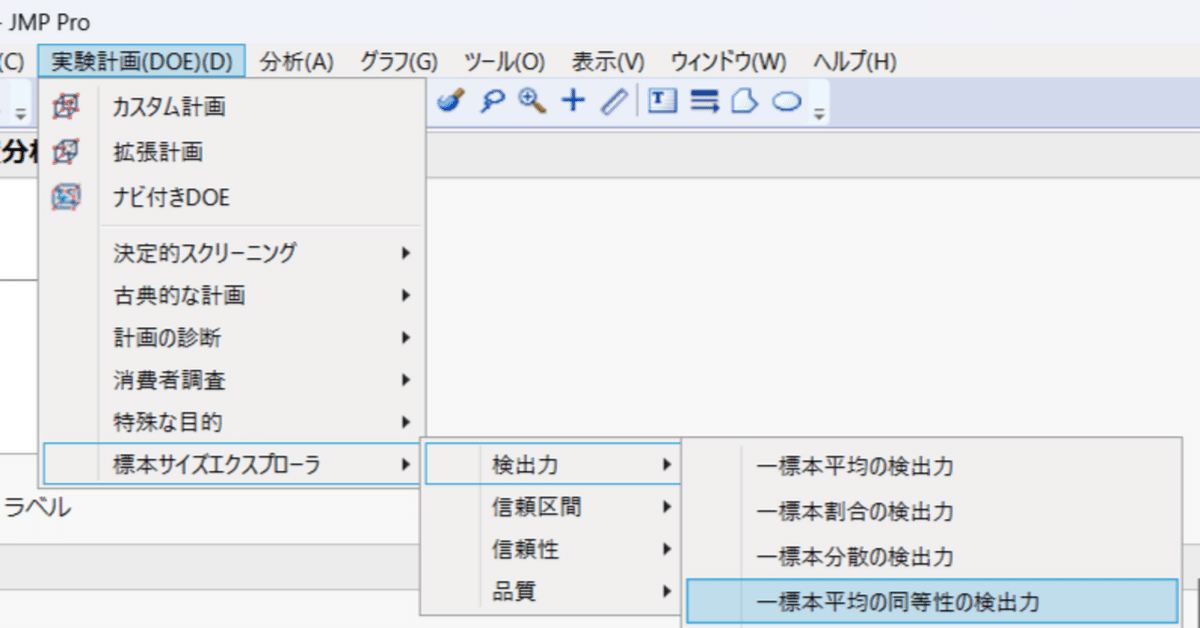Select the polygon annotation tool
The width and height of the screenshot is (1200, 628).
744,101
